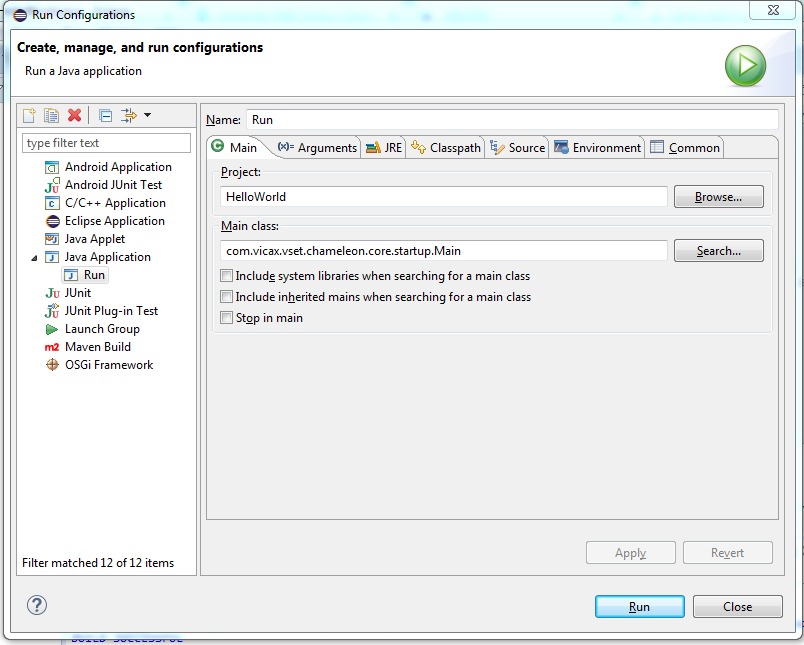Toggle Include inherited mains checkbox
Image resolution: width=804 pixels, height=645 pixels.
[227, 297]
